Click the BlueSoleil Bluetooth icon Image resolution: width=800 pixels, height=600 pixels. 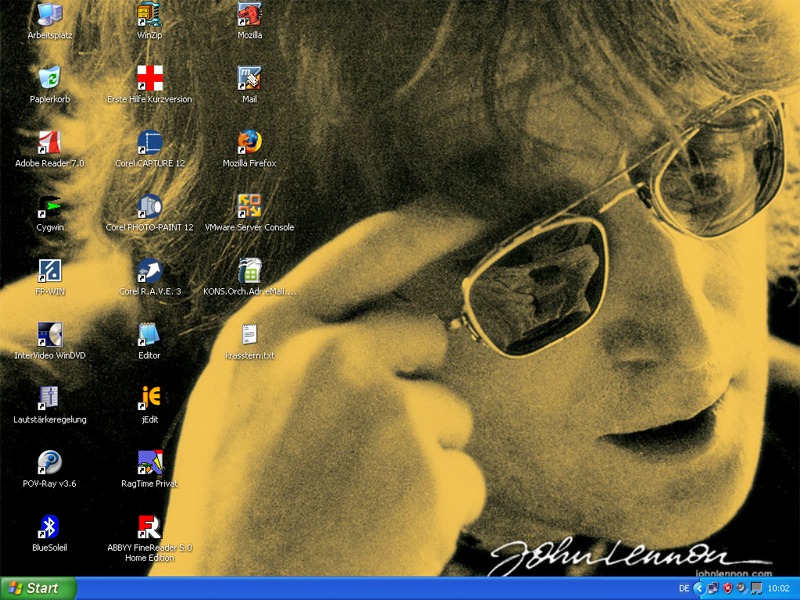(x=50, y=526)
